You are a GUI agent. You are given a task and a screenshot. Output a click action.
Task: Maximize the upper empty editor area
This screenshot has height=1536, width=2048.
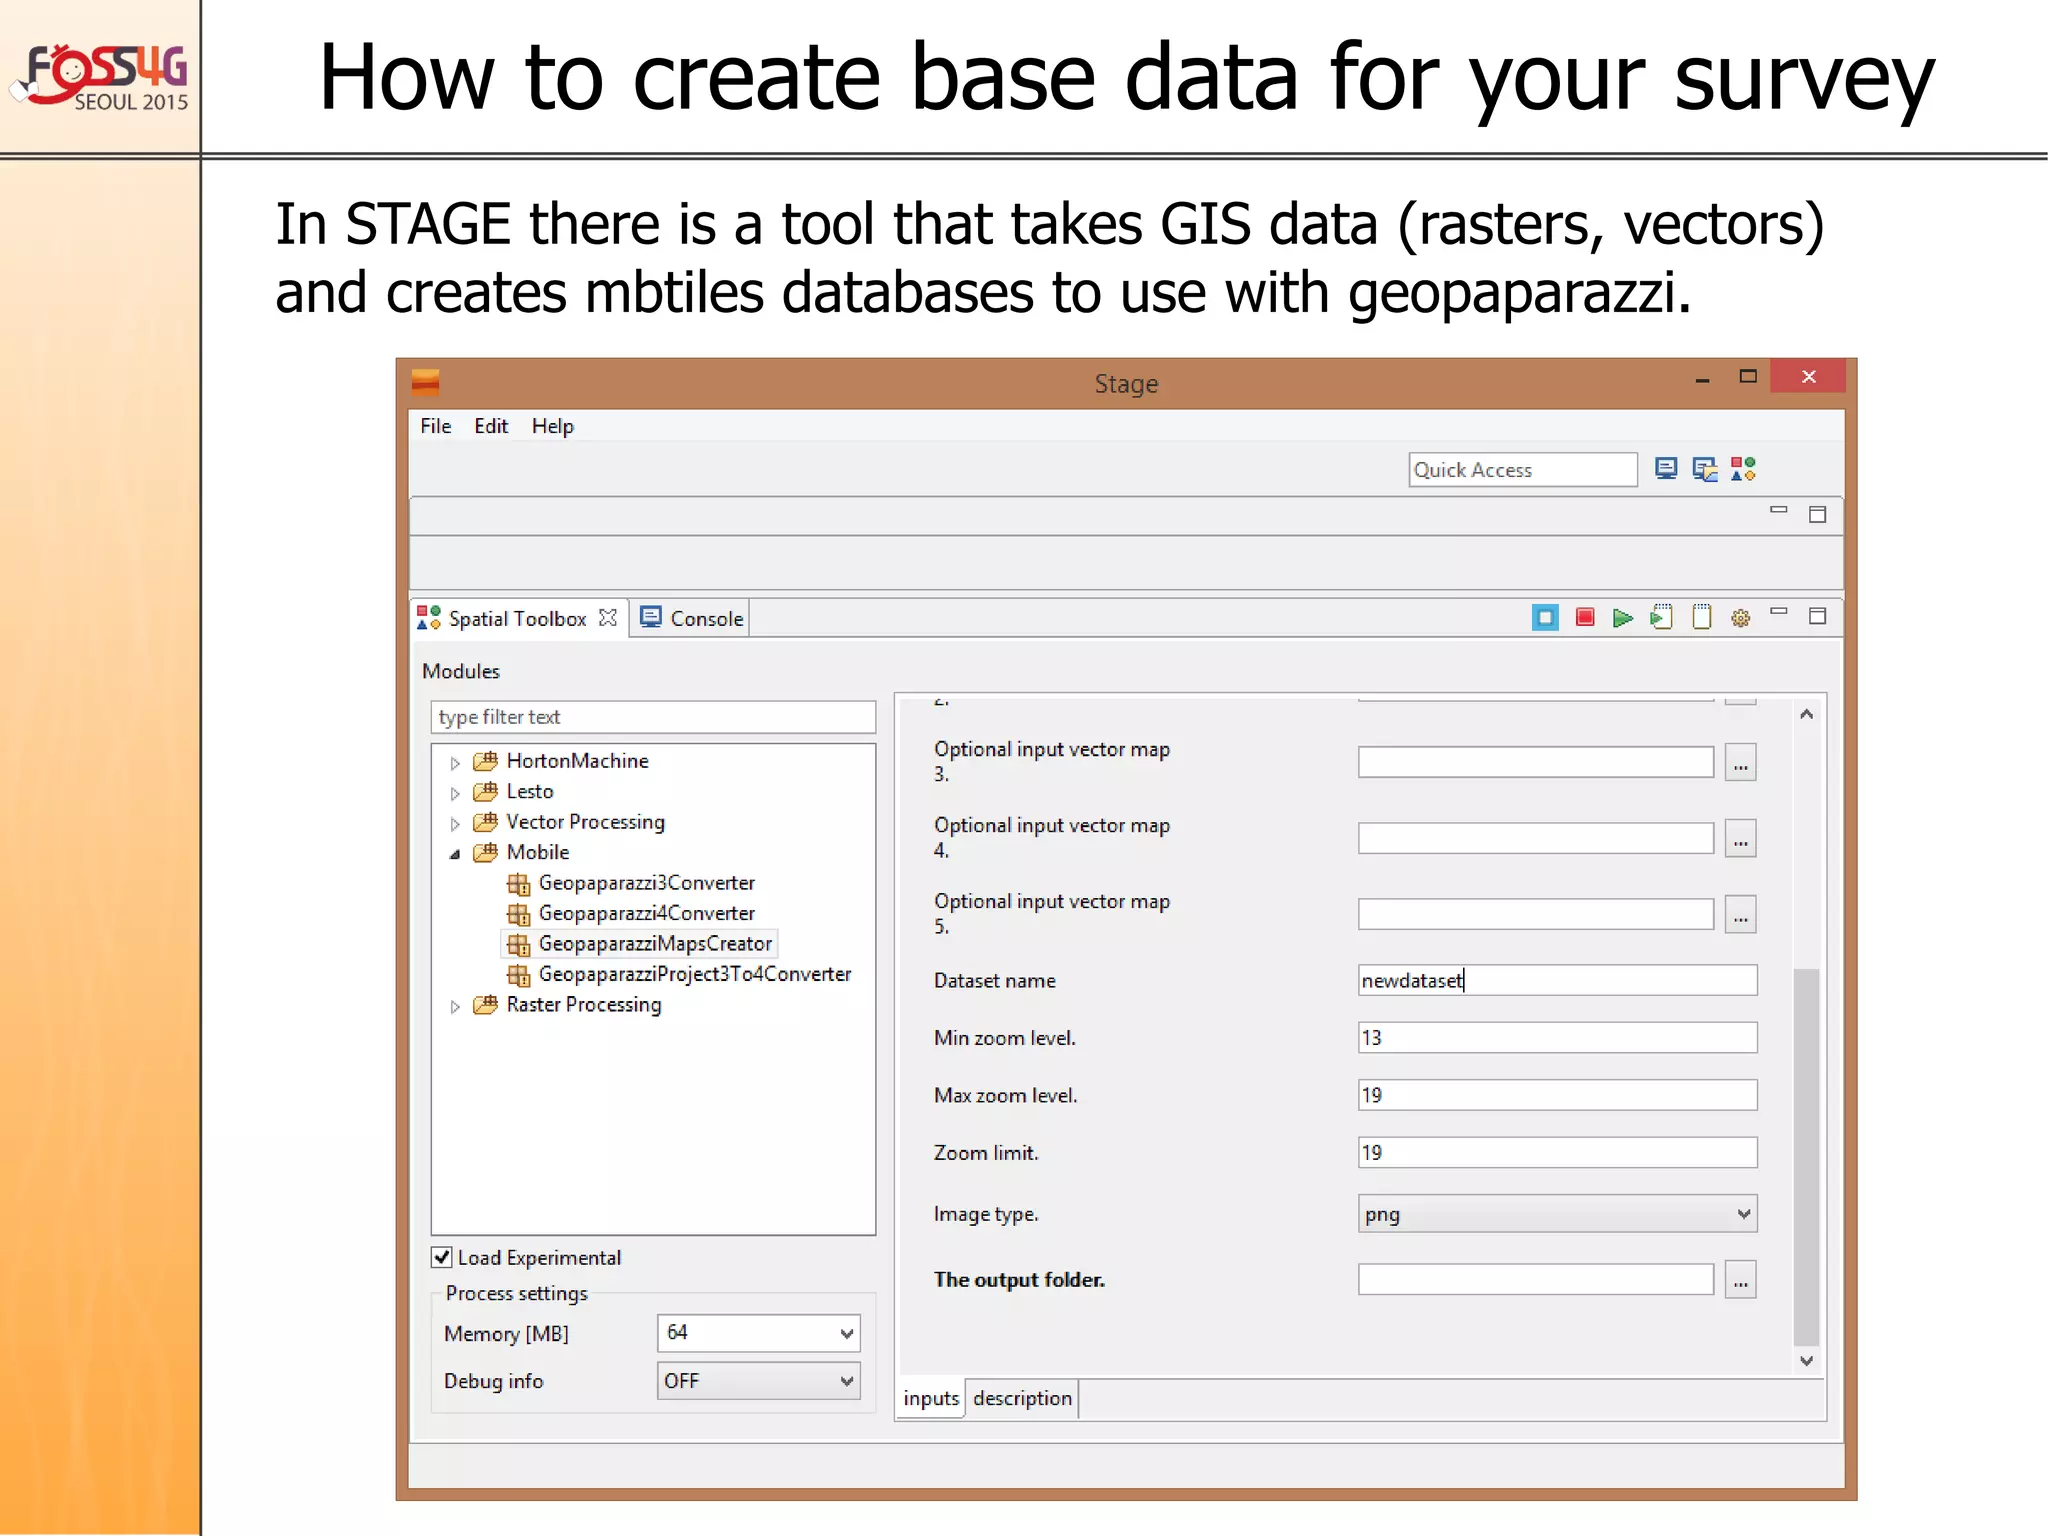[x=1818, y=515]
